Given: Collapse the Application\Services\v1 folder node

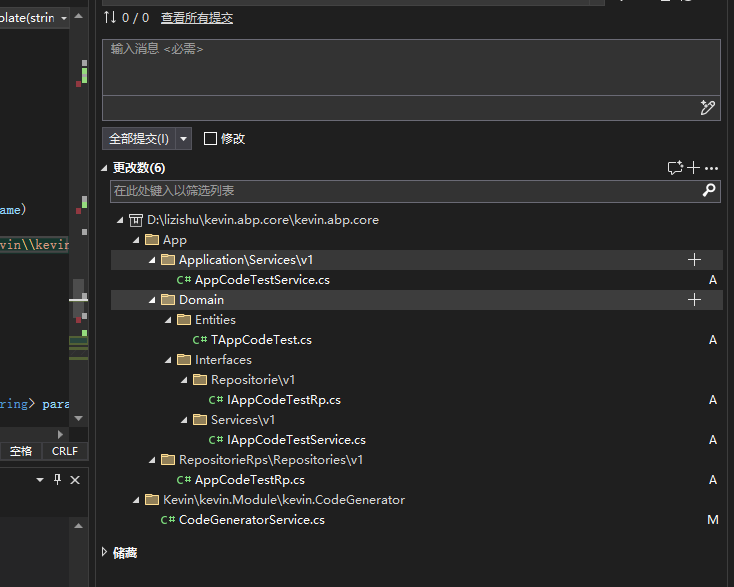Looking at the screenshot, I should point(152,260).
